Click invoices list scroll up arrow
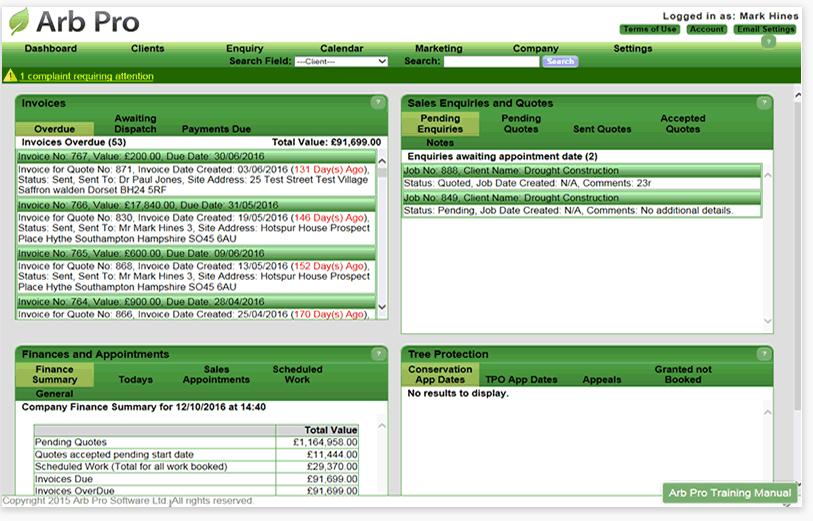813x521 pixels. coord(383,161)
